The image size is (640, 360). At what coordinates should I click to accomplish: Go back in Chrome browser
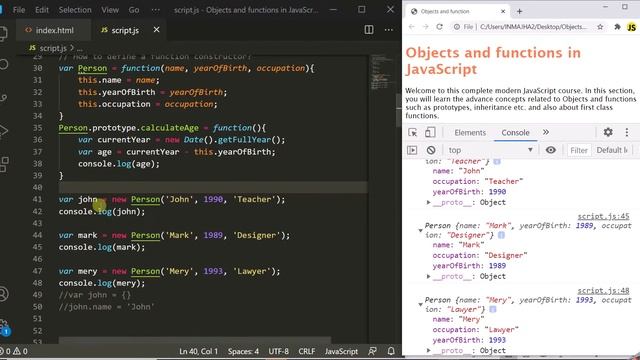click(412, 27)
